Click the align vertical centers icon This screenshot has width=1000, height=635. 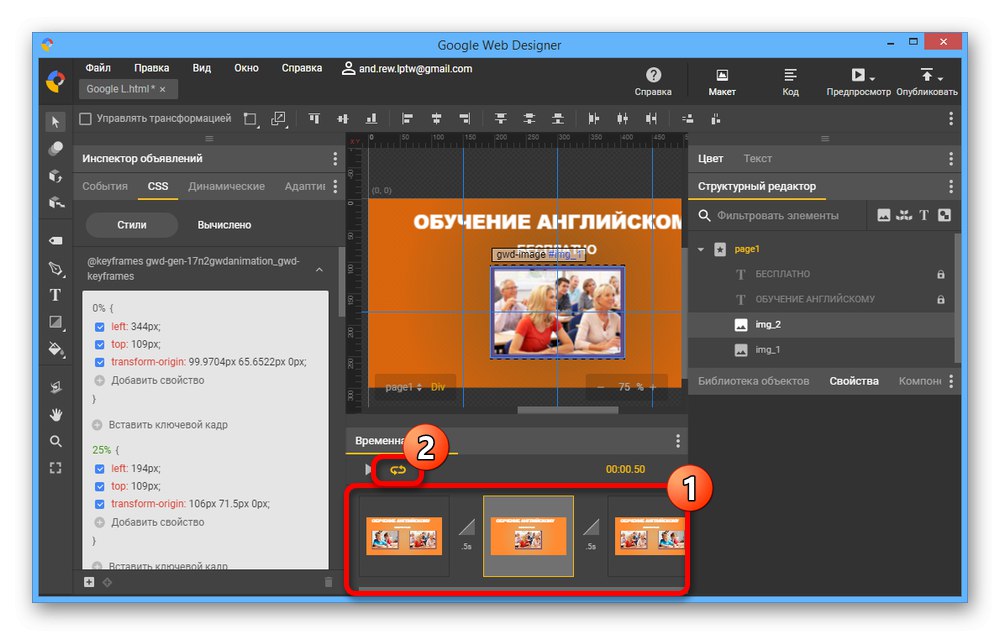click(343, 119)
